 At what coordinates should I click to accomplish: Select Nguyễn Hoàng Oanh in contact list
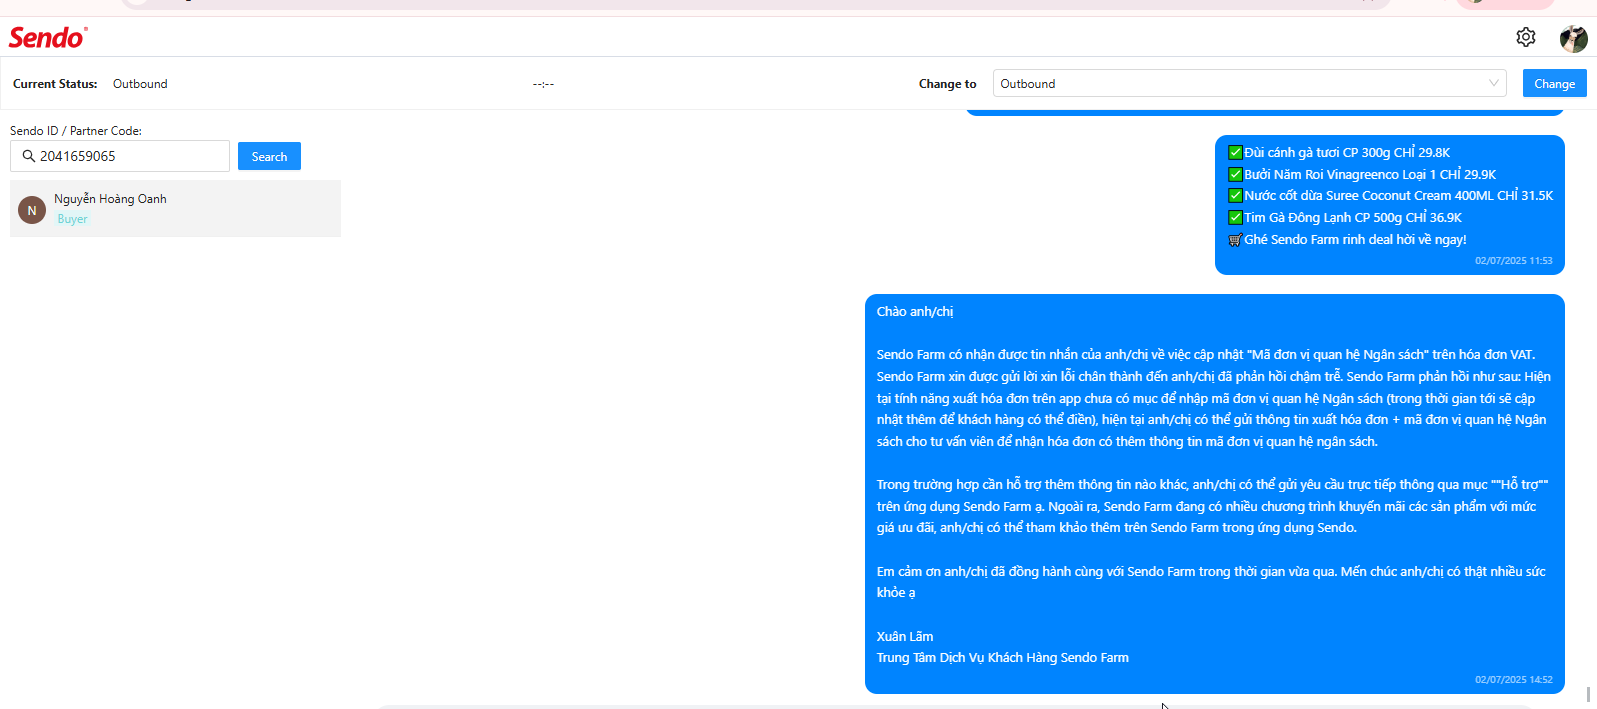pyautogui.click(x=175, y=208)
